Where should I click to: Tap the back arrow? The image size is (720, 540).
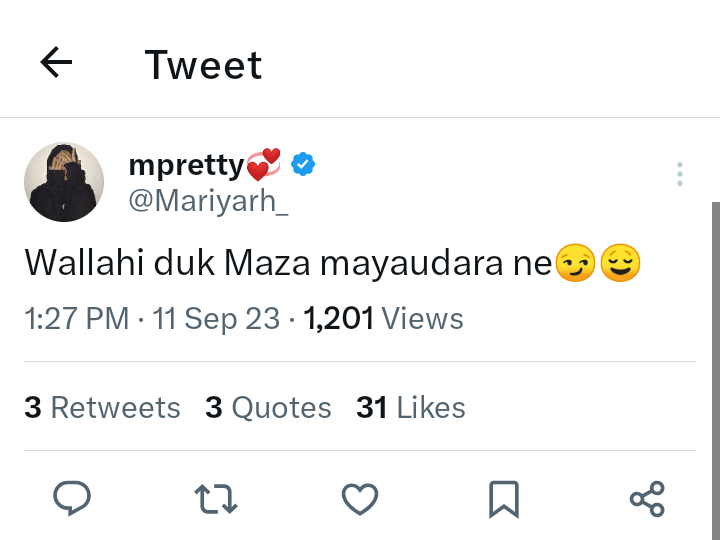[x=56, y=64]
